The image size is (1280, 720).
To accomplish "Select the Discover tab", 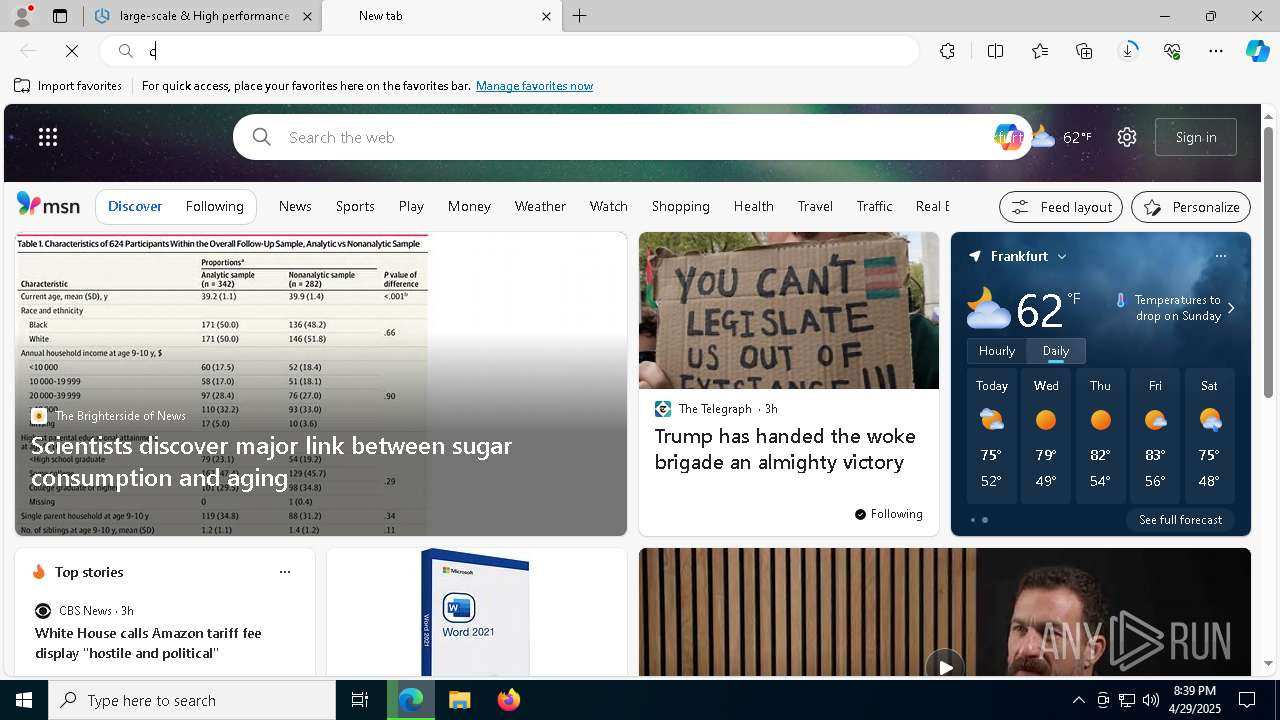I will [x=135, y=206].
